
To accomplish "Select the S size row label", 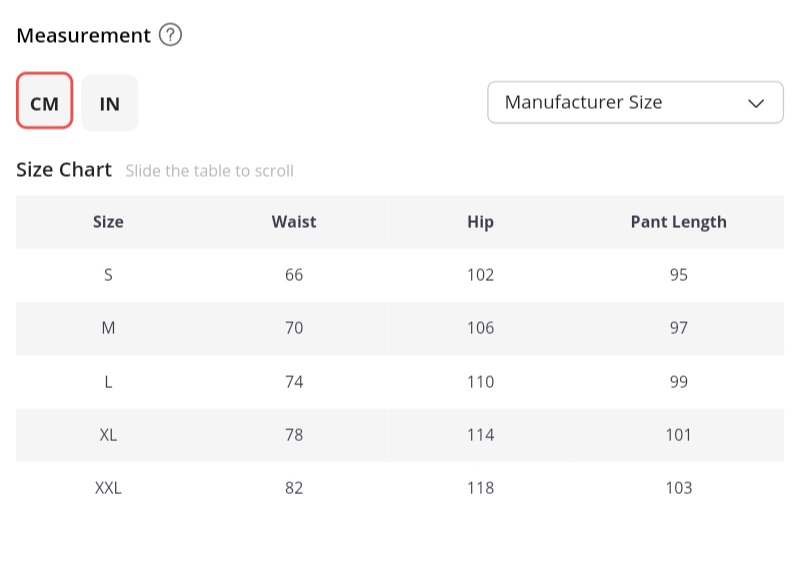I will click(x=108, y=275).
